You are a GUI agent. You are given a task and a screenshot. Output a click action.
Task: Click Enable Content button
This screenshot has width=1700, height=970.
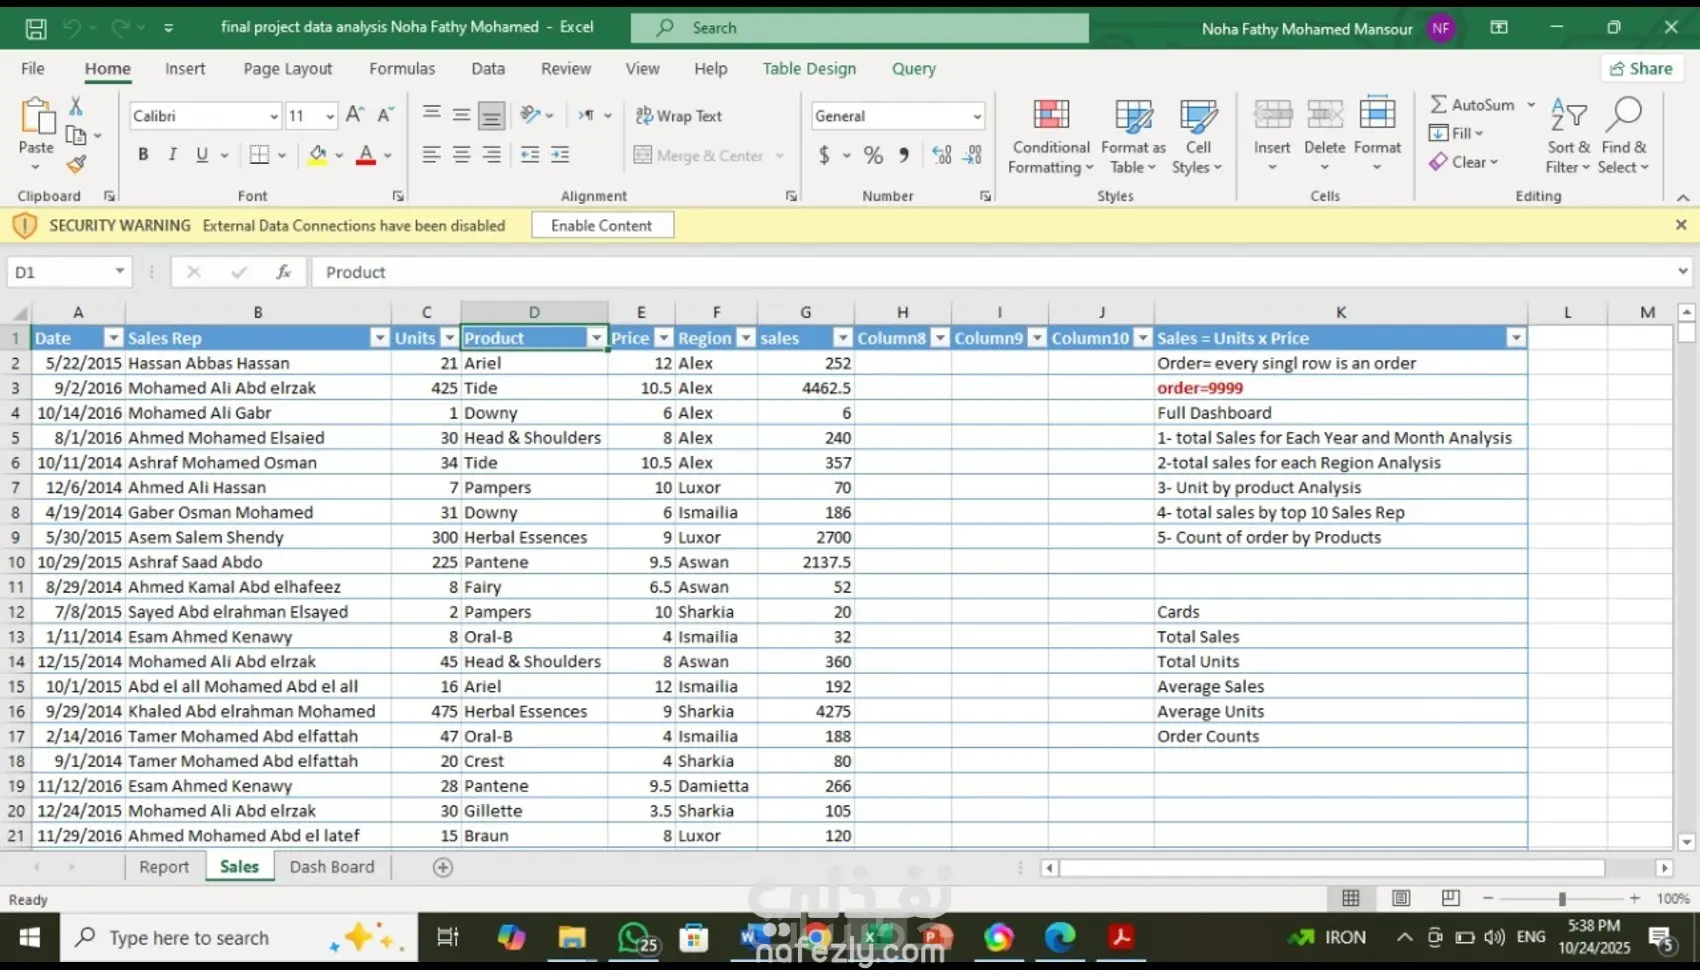click(602, 226)
